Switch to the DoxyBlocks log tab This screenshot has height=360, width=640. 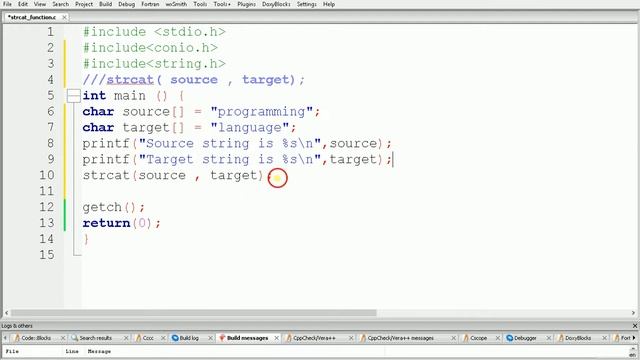578,338
